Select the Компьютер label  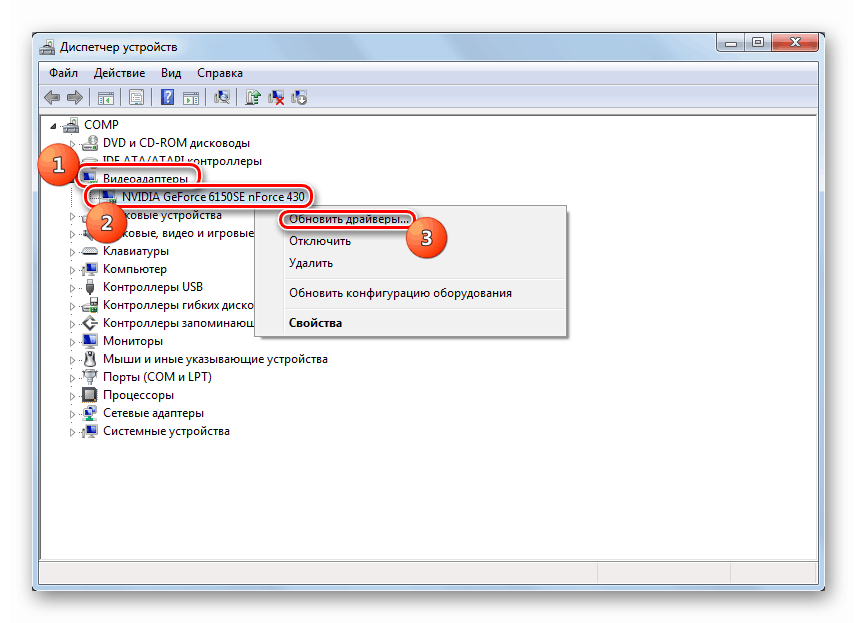(x=134, y=269)
